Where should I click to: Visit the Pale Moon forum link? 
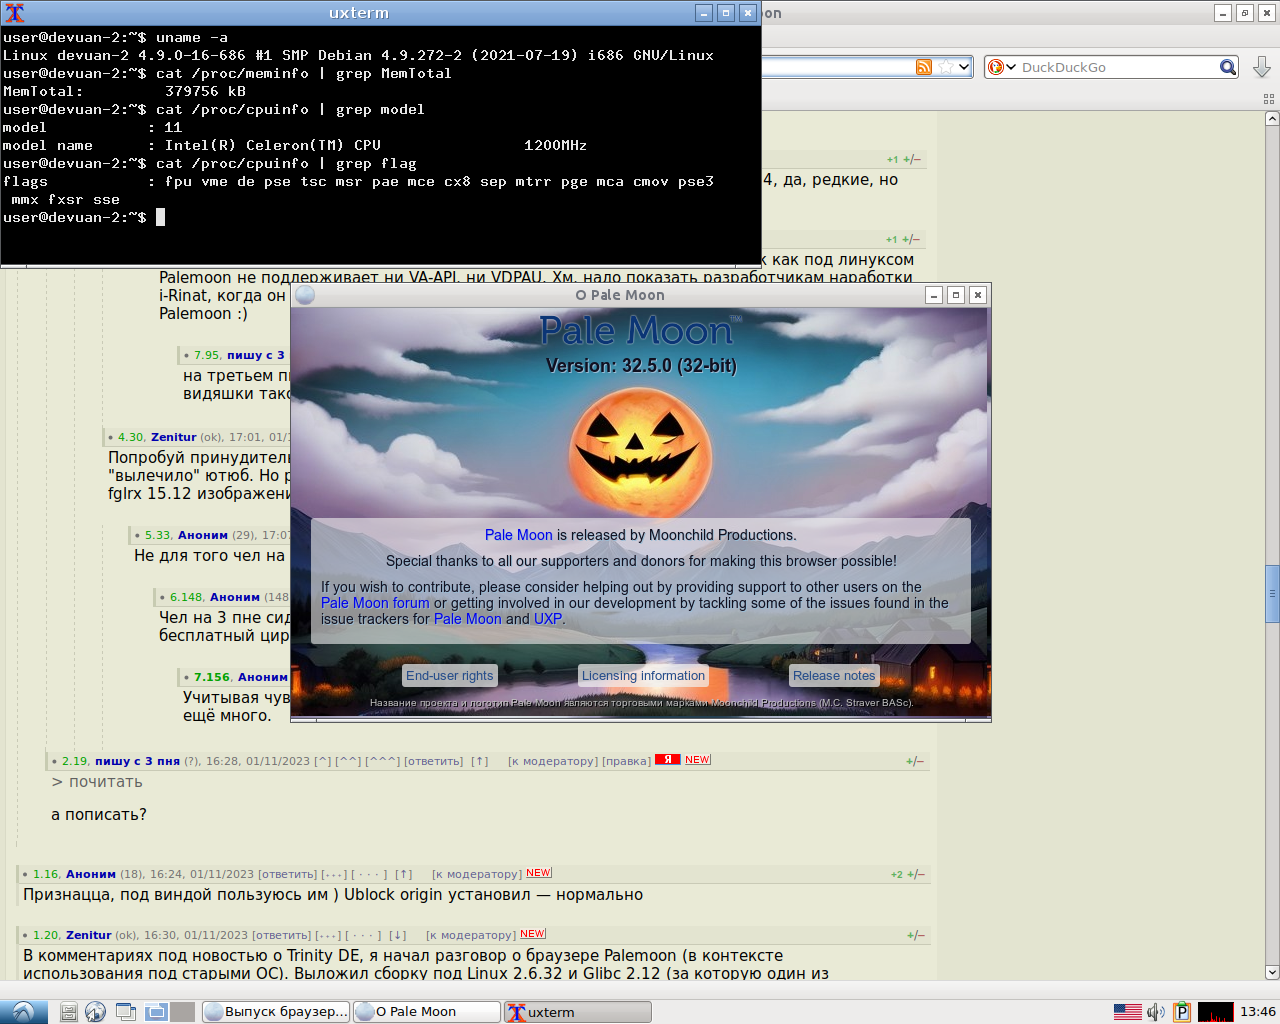click(x=375, y=603)
